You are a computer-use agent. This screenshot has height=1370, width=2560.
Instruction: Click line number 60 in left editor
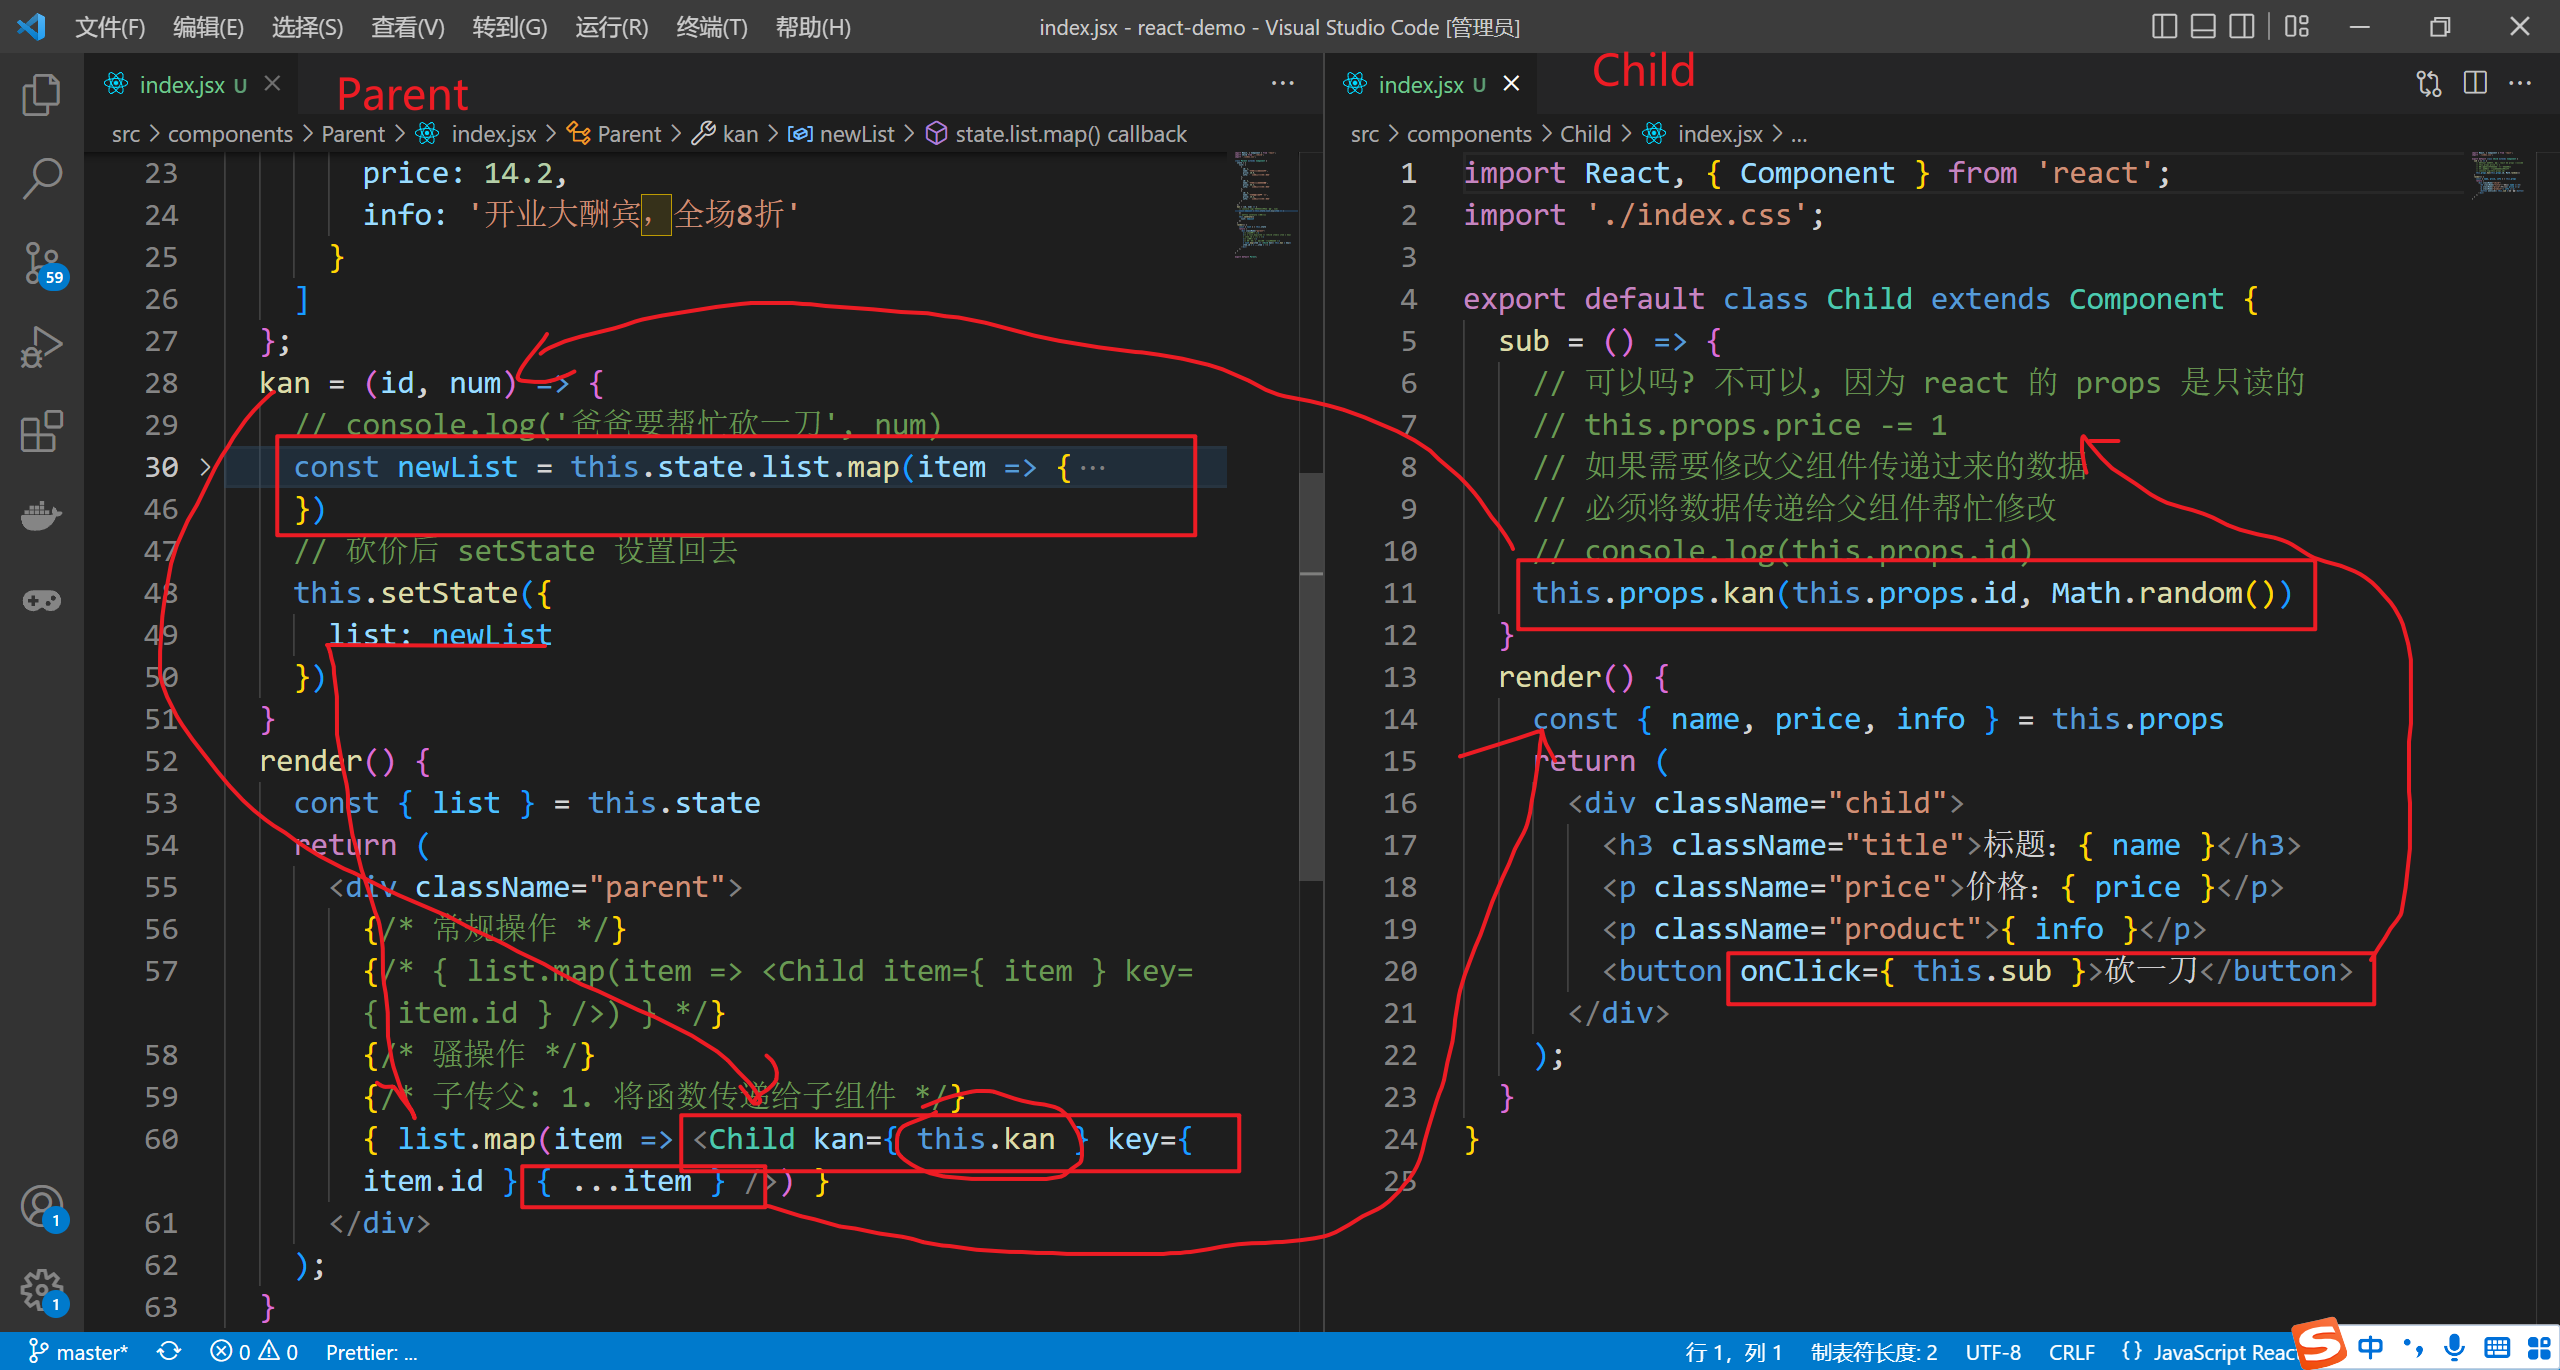[161, 1139]
